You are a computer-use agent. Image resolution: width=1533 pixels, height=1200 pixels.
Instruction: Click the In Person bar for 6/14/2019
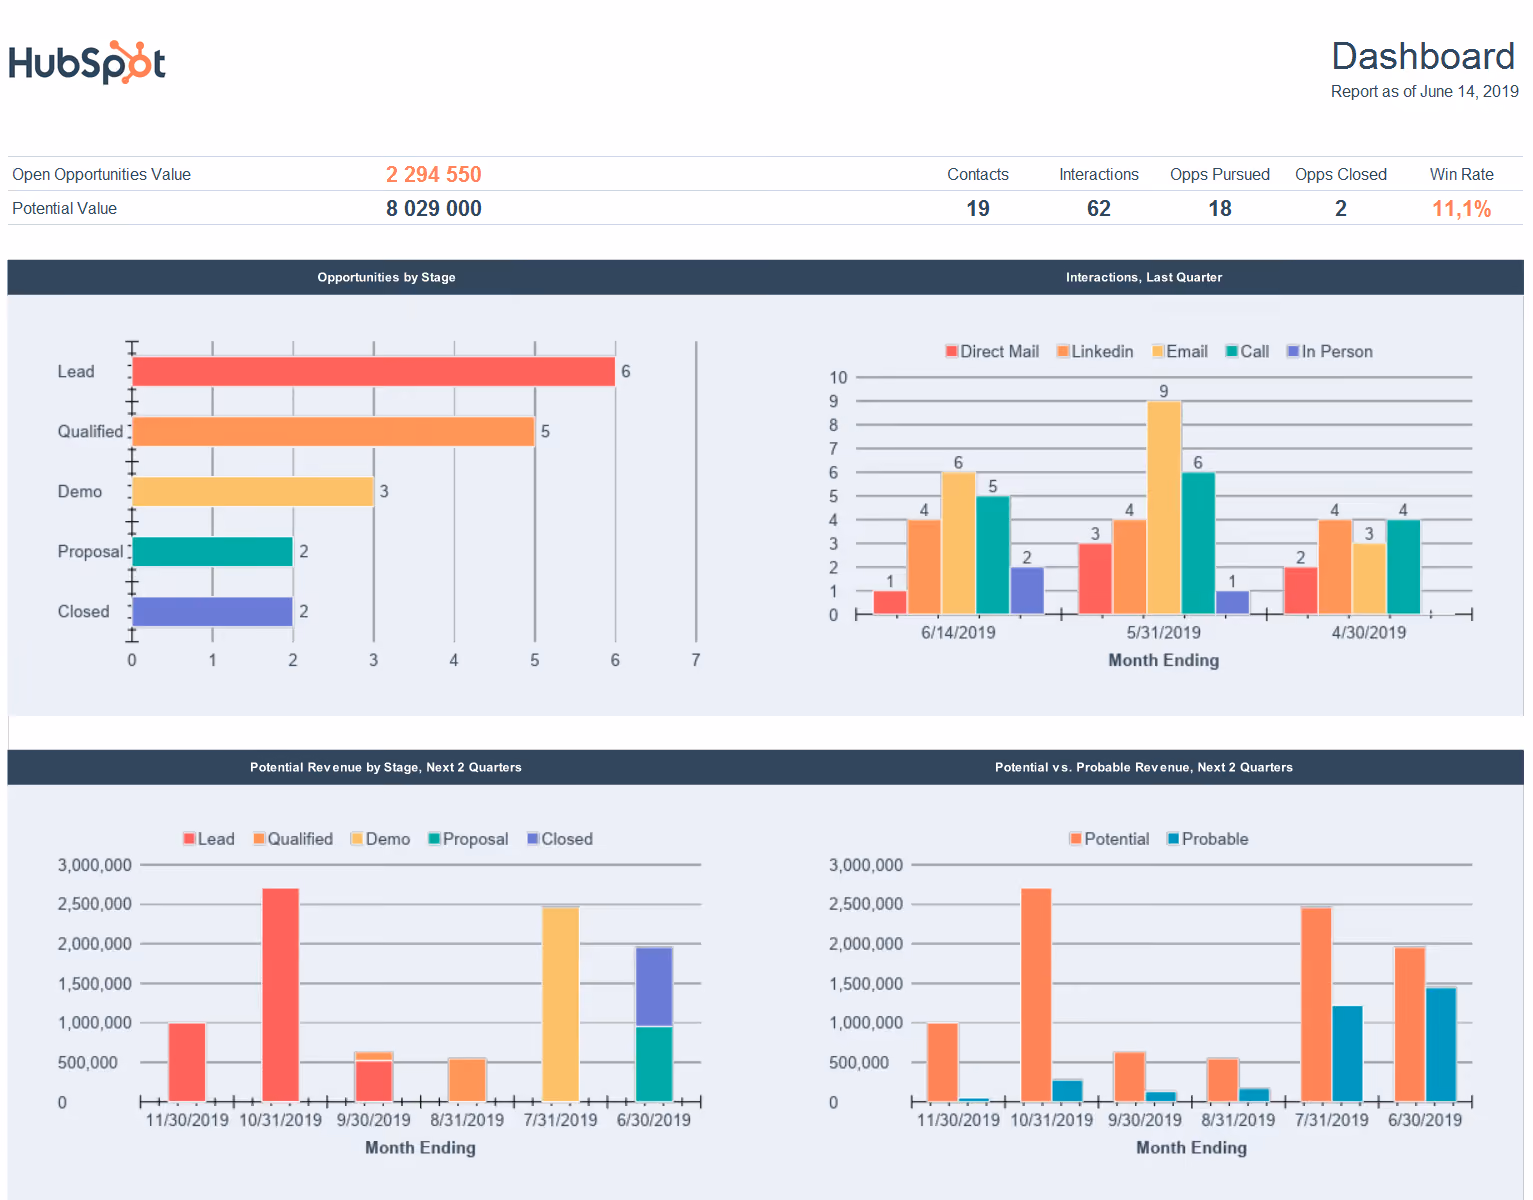pos(1027,590)
